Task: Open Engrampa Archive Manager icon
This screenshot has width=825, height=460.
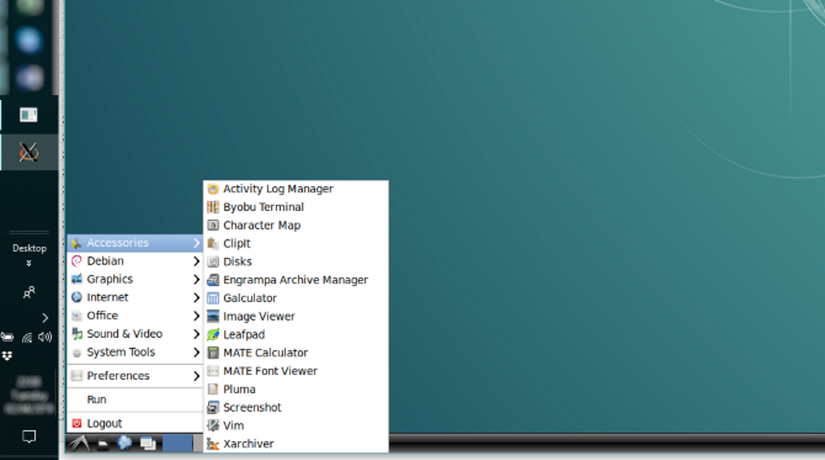Action: pyautogui.click(x=213, y=280)
